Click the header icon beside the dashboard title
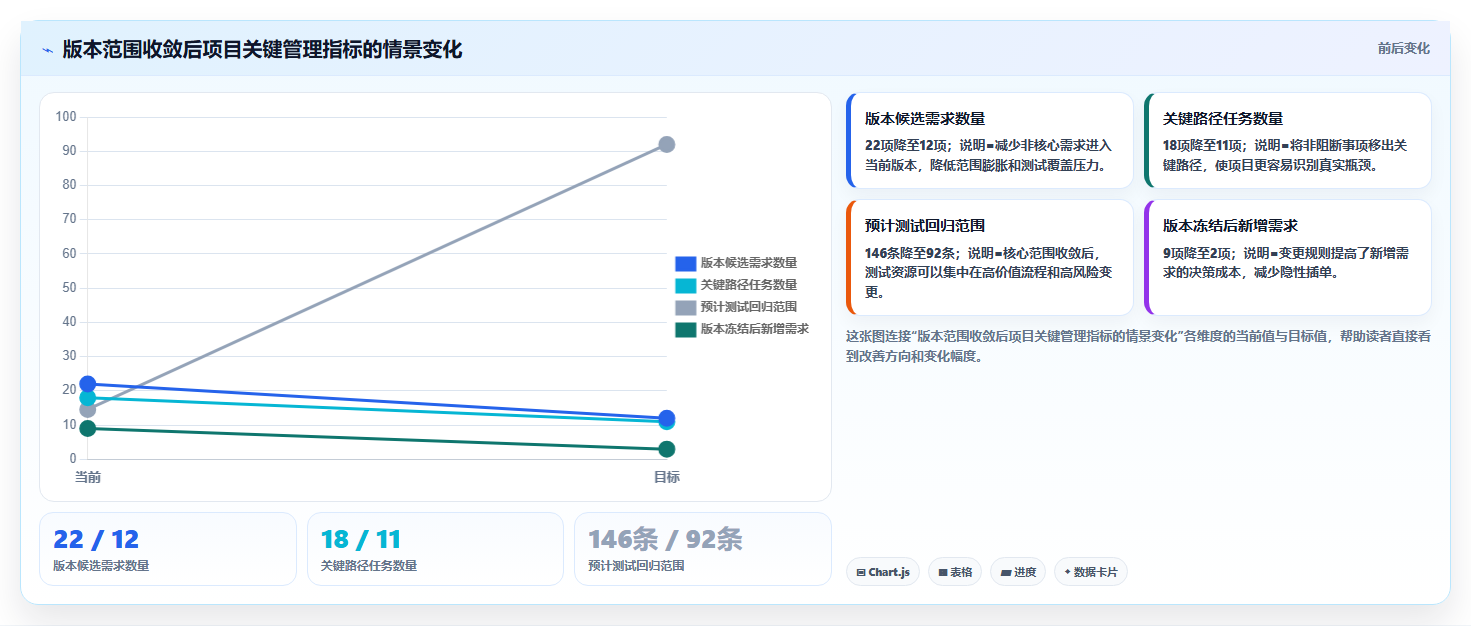The width and height of the screenshot is (1471, 626). click(47, 50)
